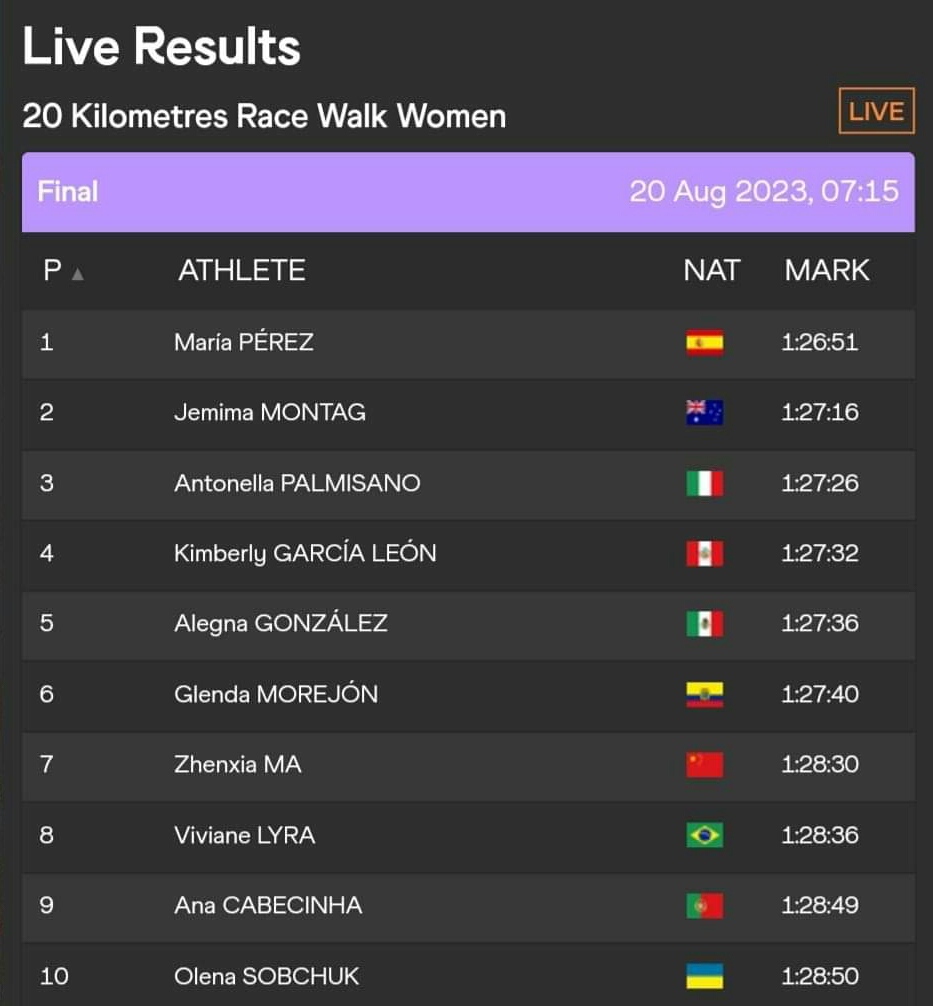Image resolution: width=933 pixels, height=1006 pixels.
Task: Click the Brazil flag icon
Action: [x=704, y=835]
